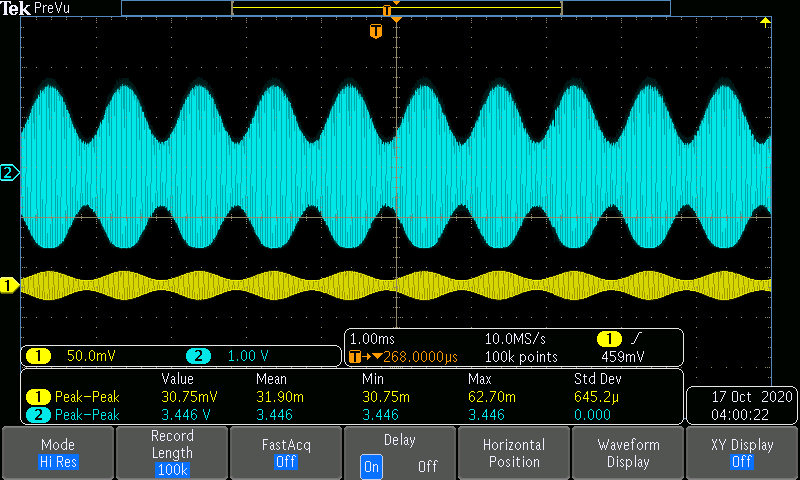This screenshot has height=480, width=800.
Task: Click the trigger T marker in the record overview bar
Action: 387,10
